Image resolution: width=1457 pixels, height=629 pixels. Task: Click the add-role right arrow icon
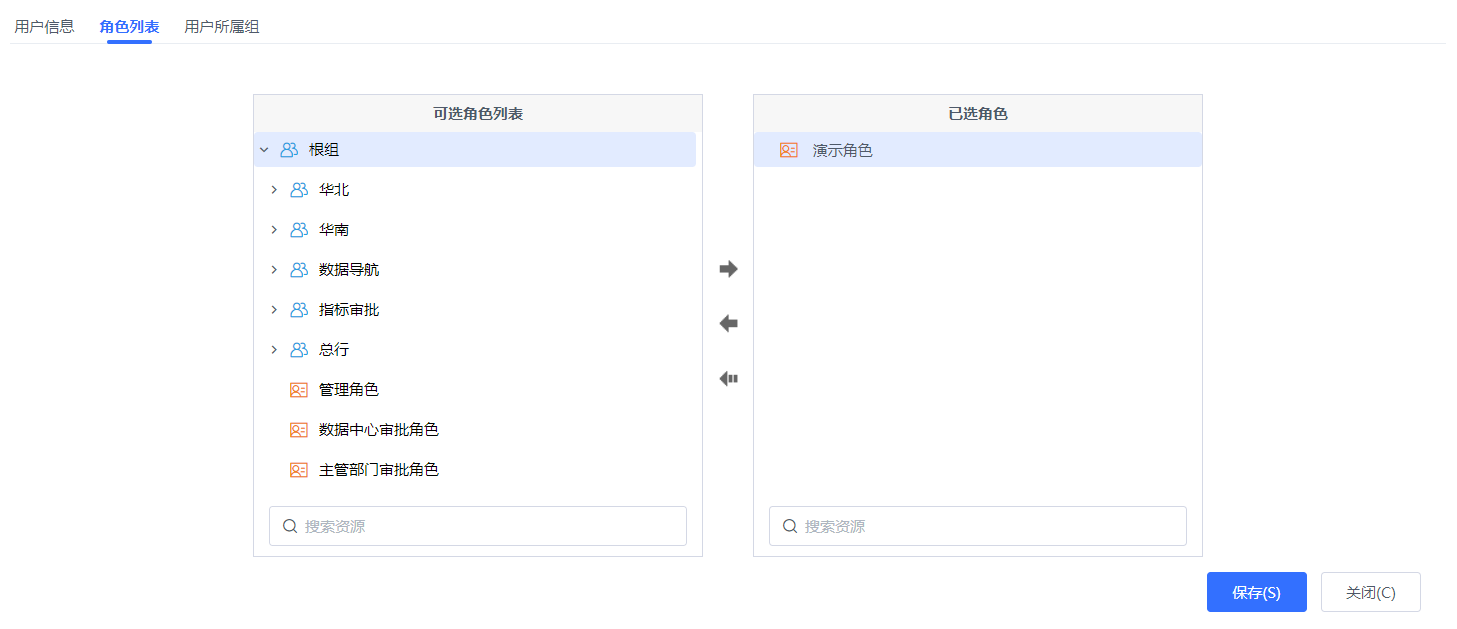click(729, 269)
